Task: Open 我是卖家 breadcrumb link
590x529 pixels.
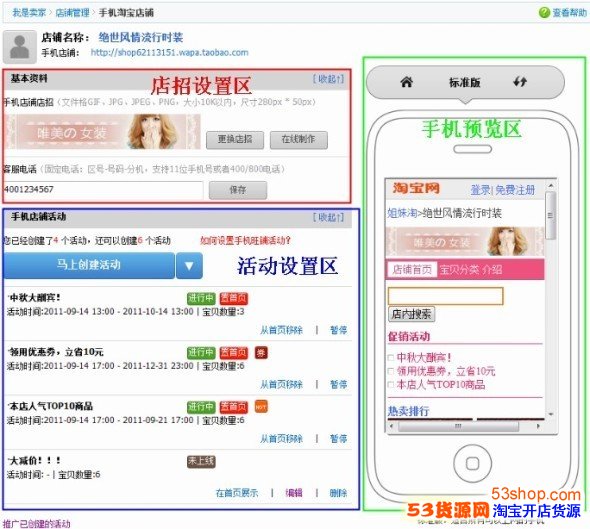Action: point(29,12)
